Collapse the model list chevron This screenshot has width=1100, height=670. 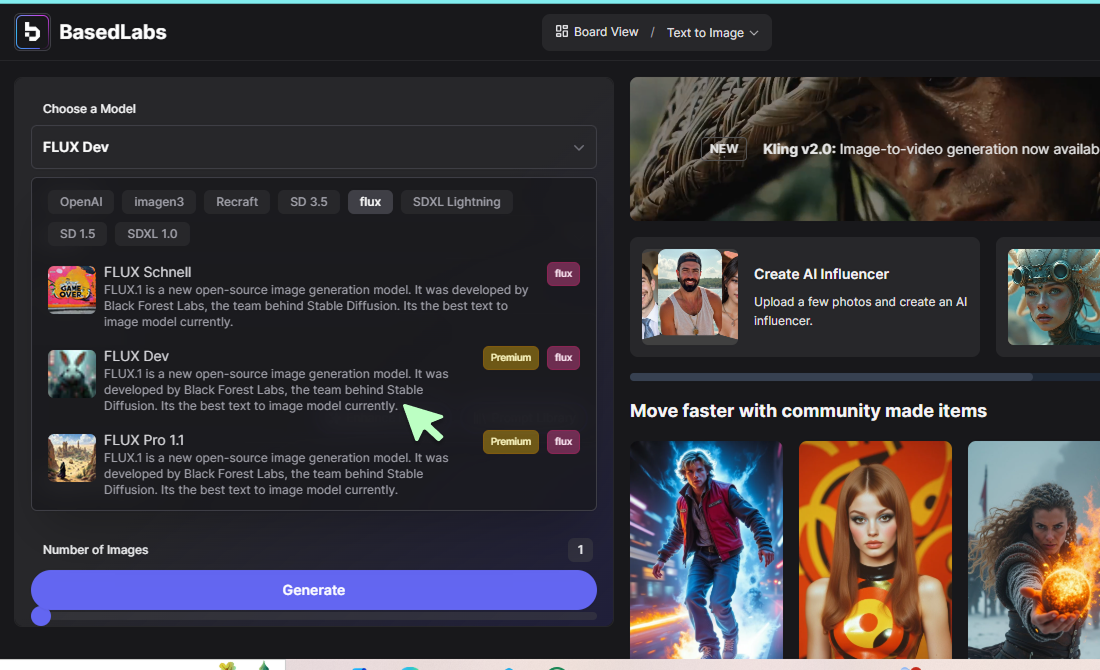(579, 148)
